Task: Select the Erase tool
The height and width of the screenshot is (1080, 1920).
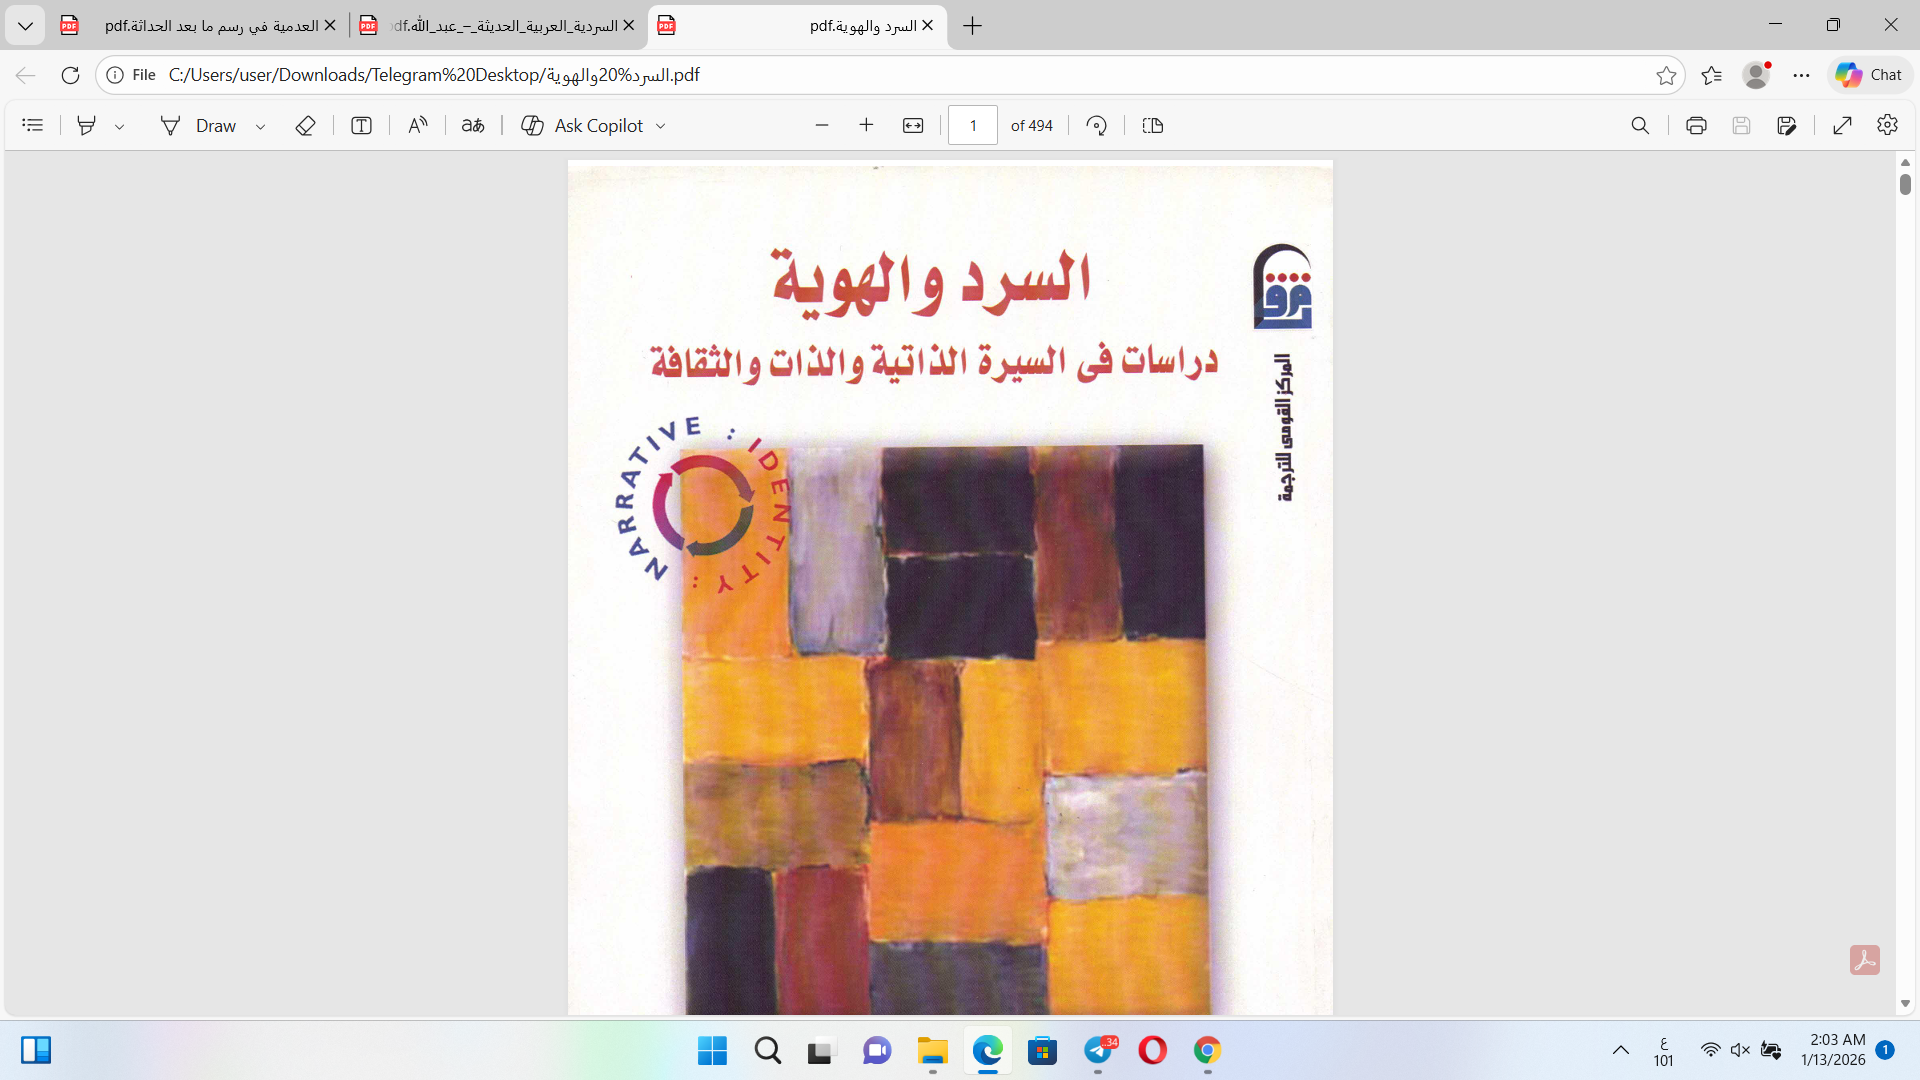Action: click(306, 125)
